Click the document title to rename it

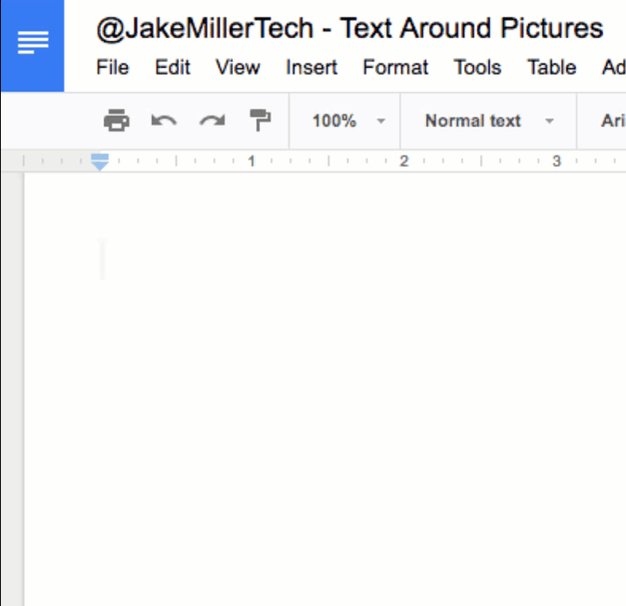click(x=350, y=28)
